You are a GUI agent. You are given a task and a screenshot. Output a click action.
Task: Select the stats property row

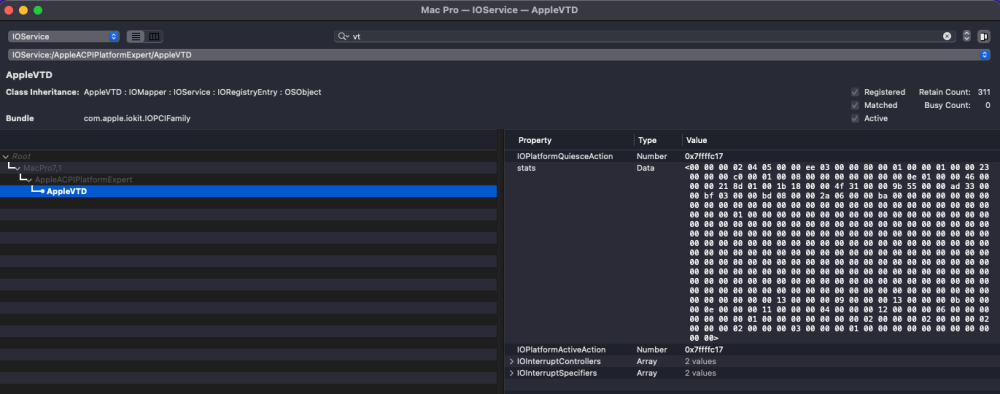point(752,253)
